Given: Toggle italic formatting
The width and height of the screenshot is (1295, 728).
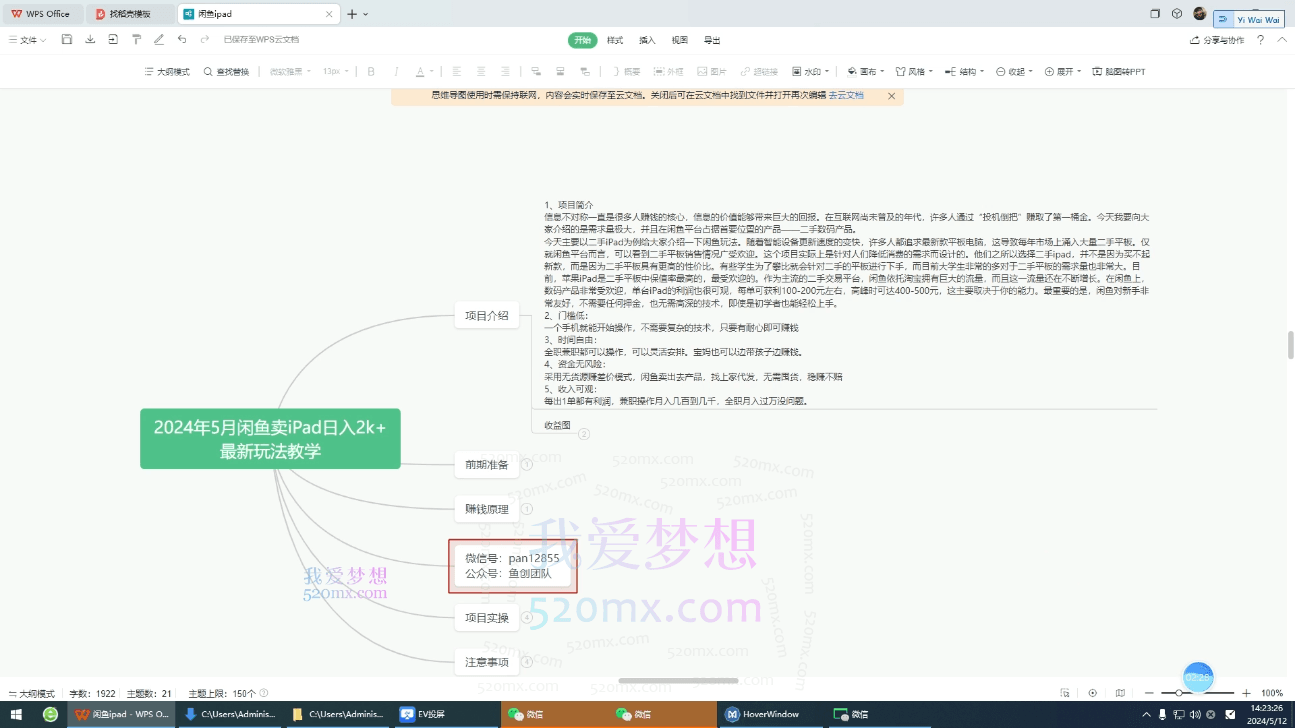Looking at the screenshot, I should click(x=396, y=71).
